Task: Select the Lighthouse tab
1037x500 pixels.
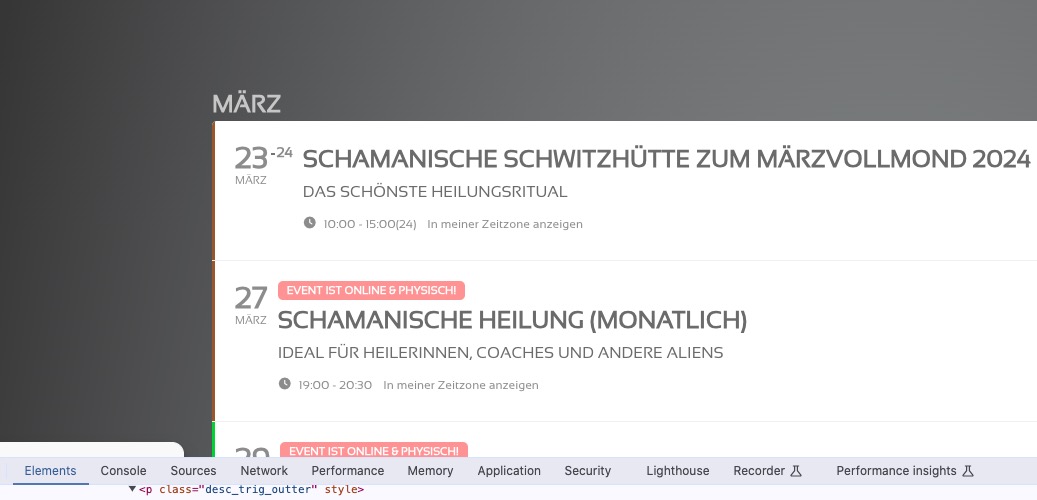Action: [x=677, y=471]
